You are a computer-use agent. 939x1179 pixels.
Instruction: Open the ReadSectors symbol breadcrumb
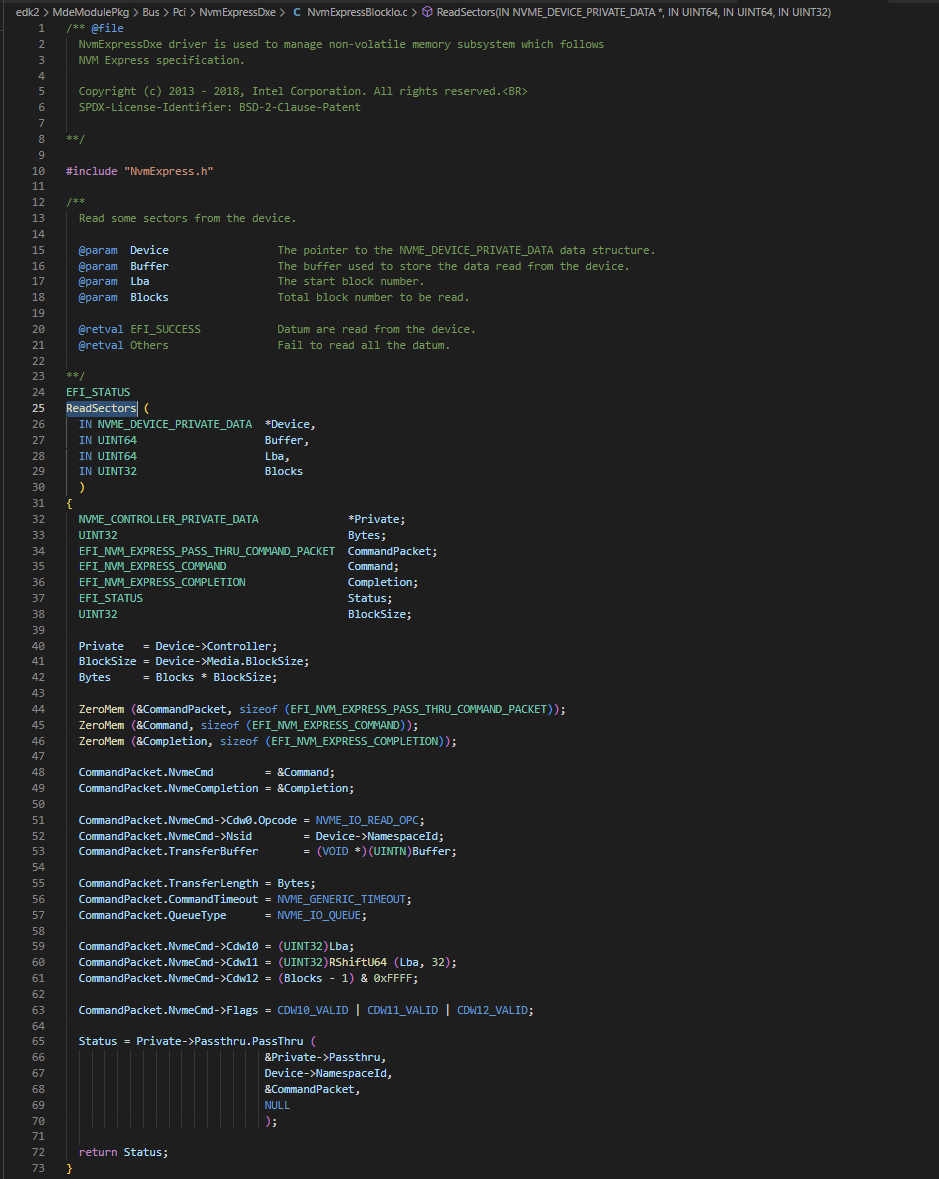(633, 12)
